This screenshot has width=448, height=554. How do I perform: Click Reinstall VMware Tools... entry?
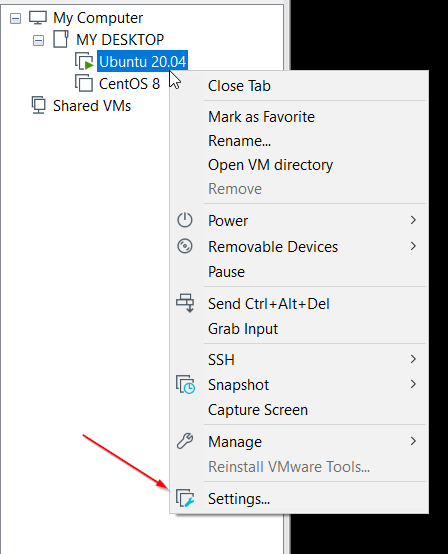tap(299, 467)
